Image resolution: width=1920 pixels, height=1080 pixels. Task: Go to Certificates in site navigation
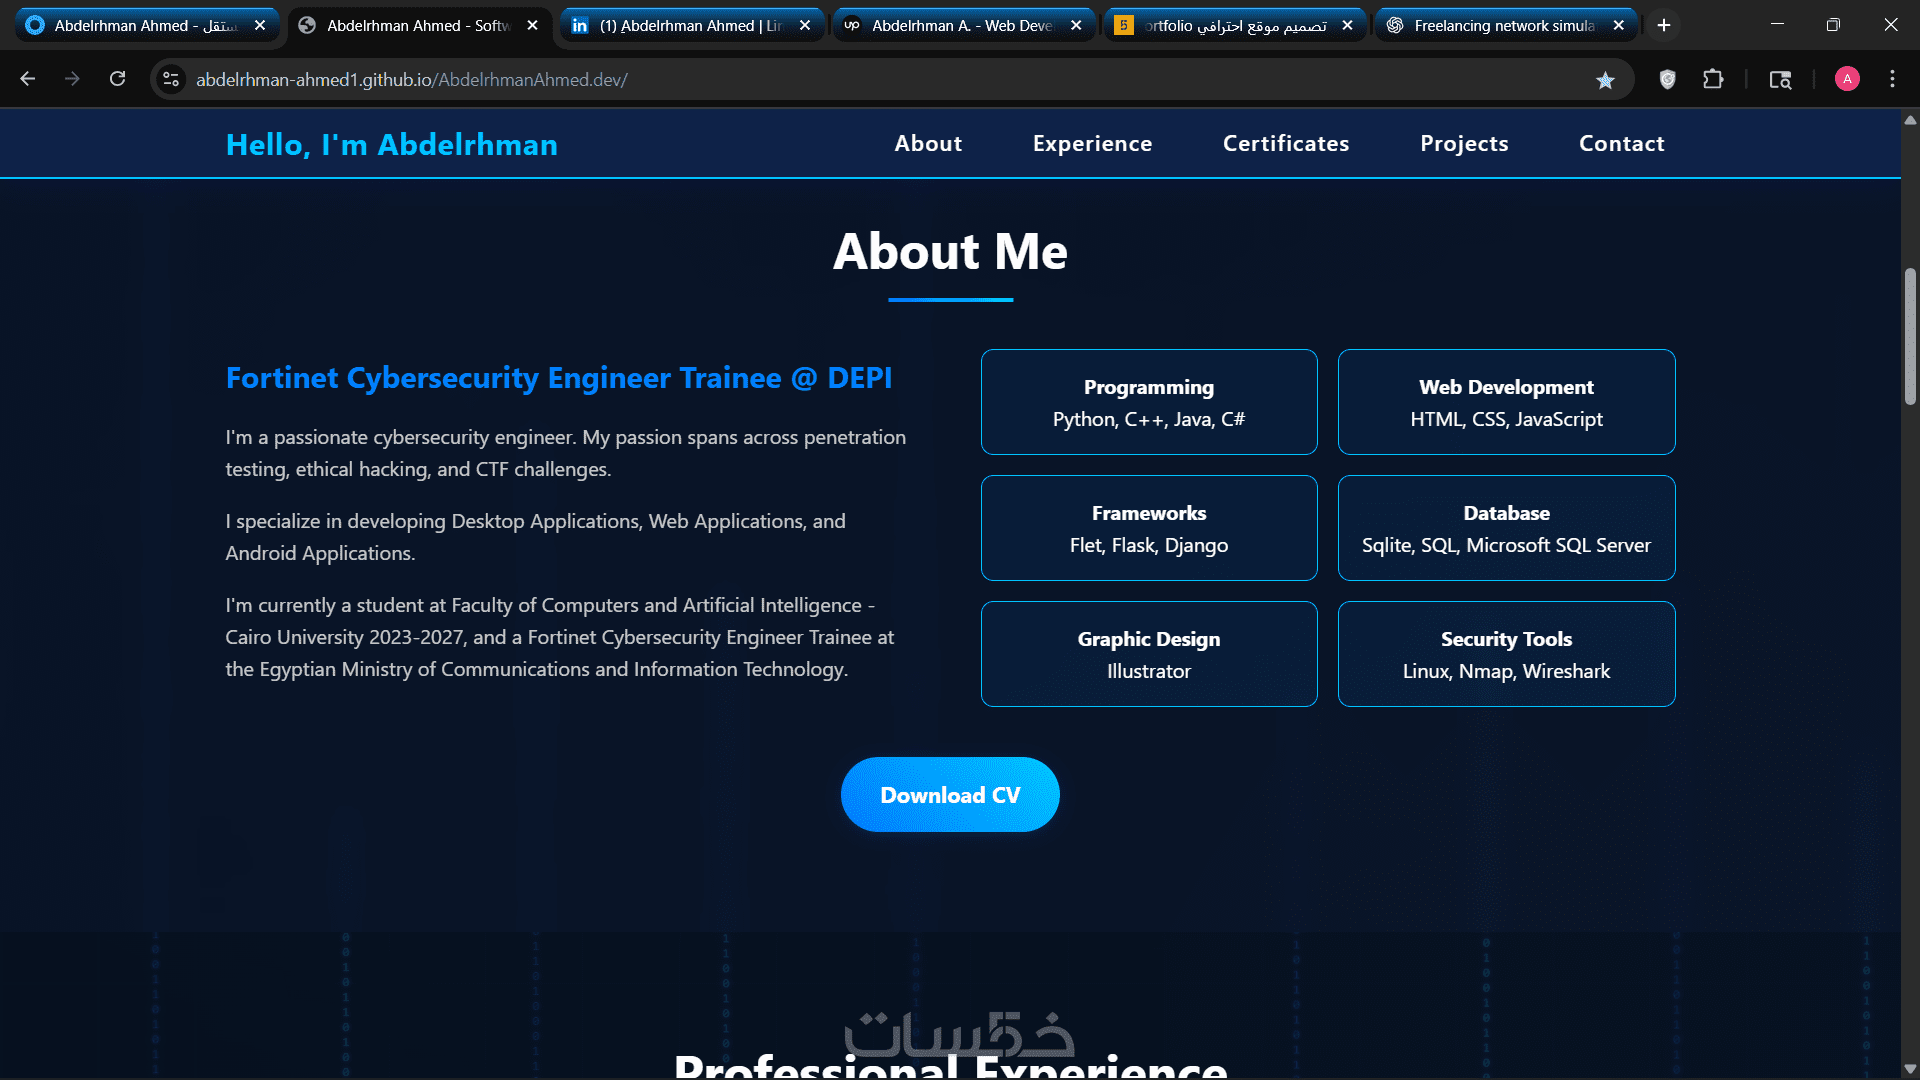click(1286, 143)
